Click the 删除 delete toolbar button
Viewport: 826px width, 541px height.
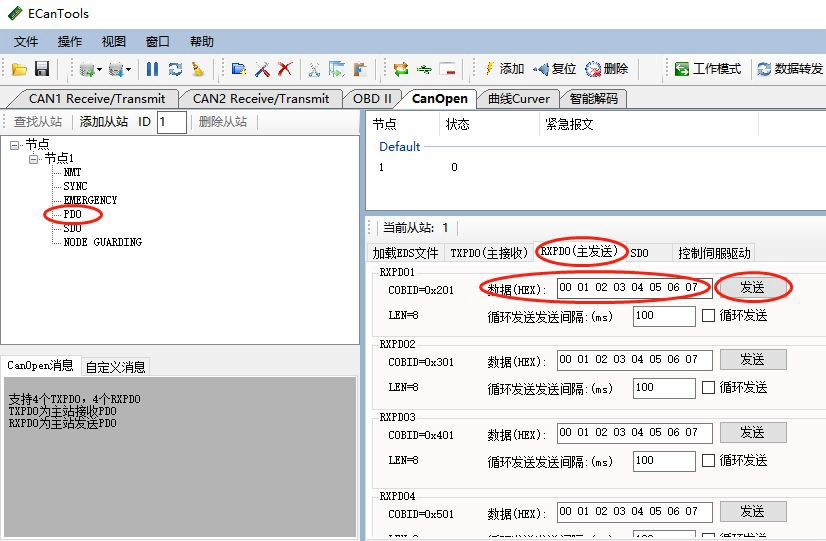click(x=607, y=69)
